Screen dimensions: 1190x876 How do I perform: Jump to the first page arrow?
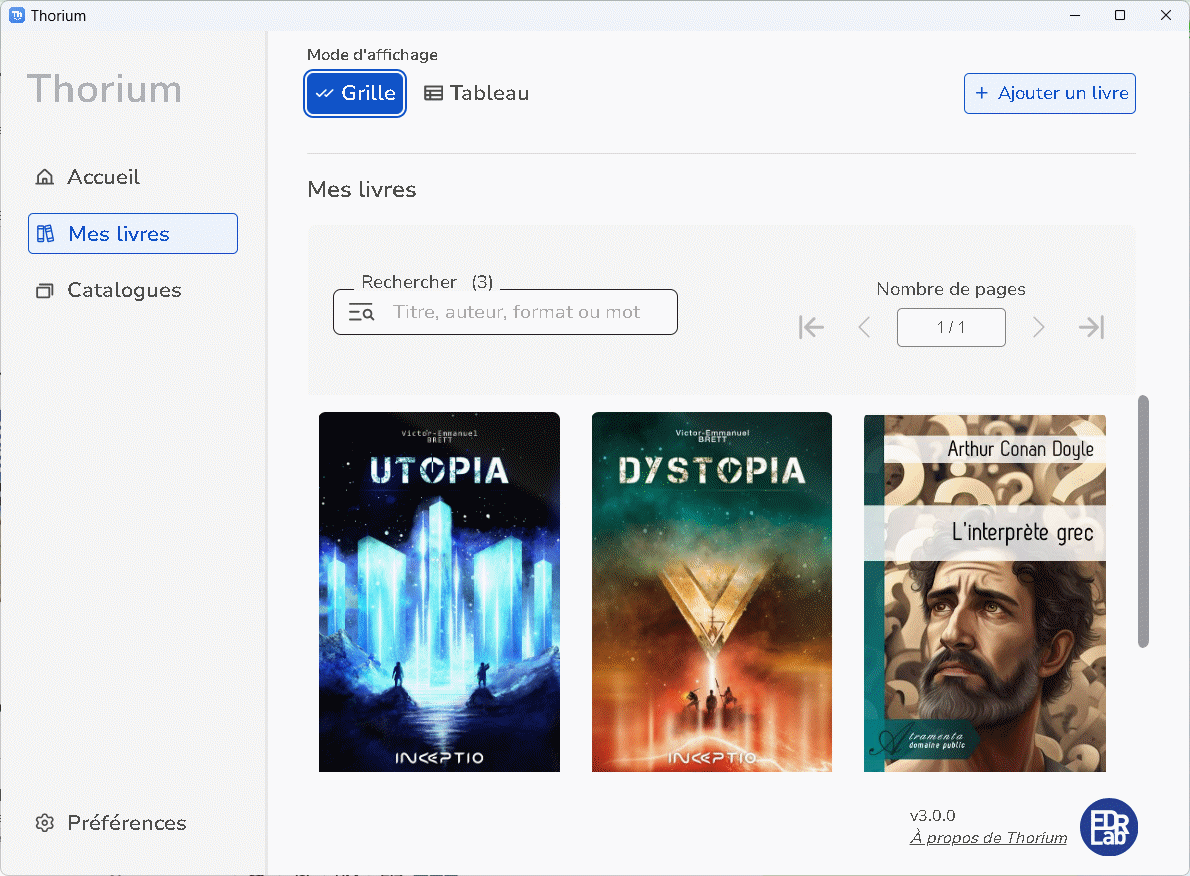[x=811, y=327]
